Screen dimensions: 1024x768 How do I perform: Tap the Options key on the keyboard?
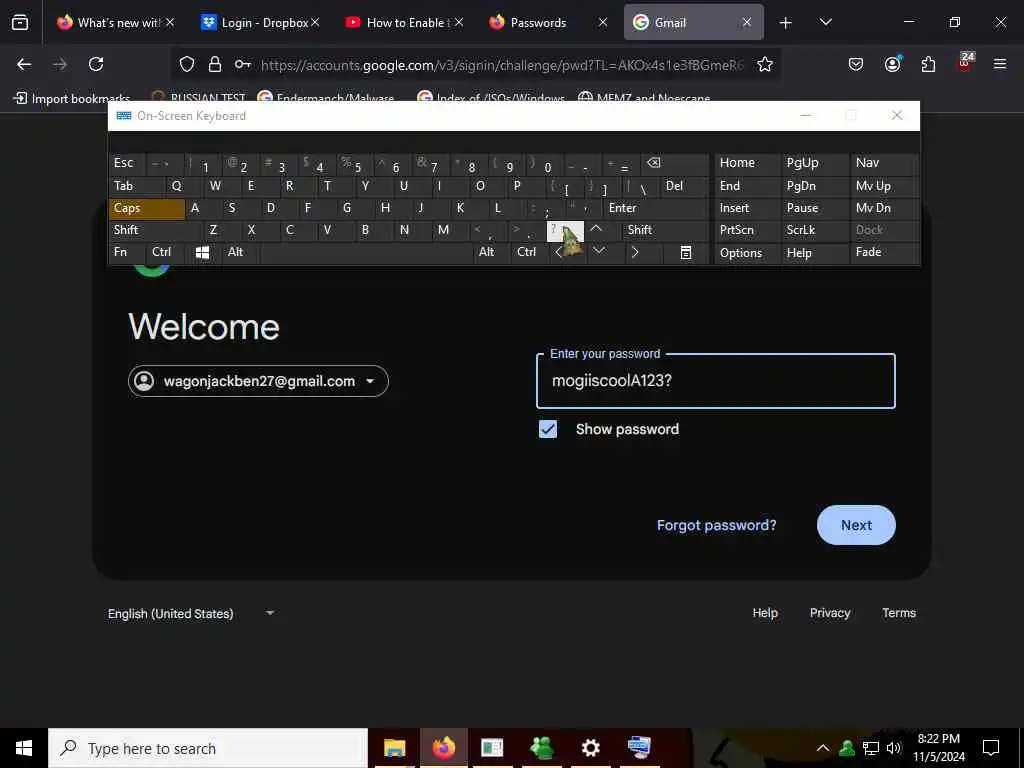point(746,253)
